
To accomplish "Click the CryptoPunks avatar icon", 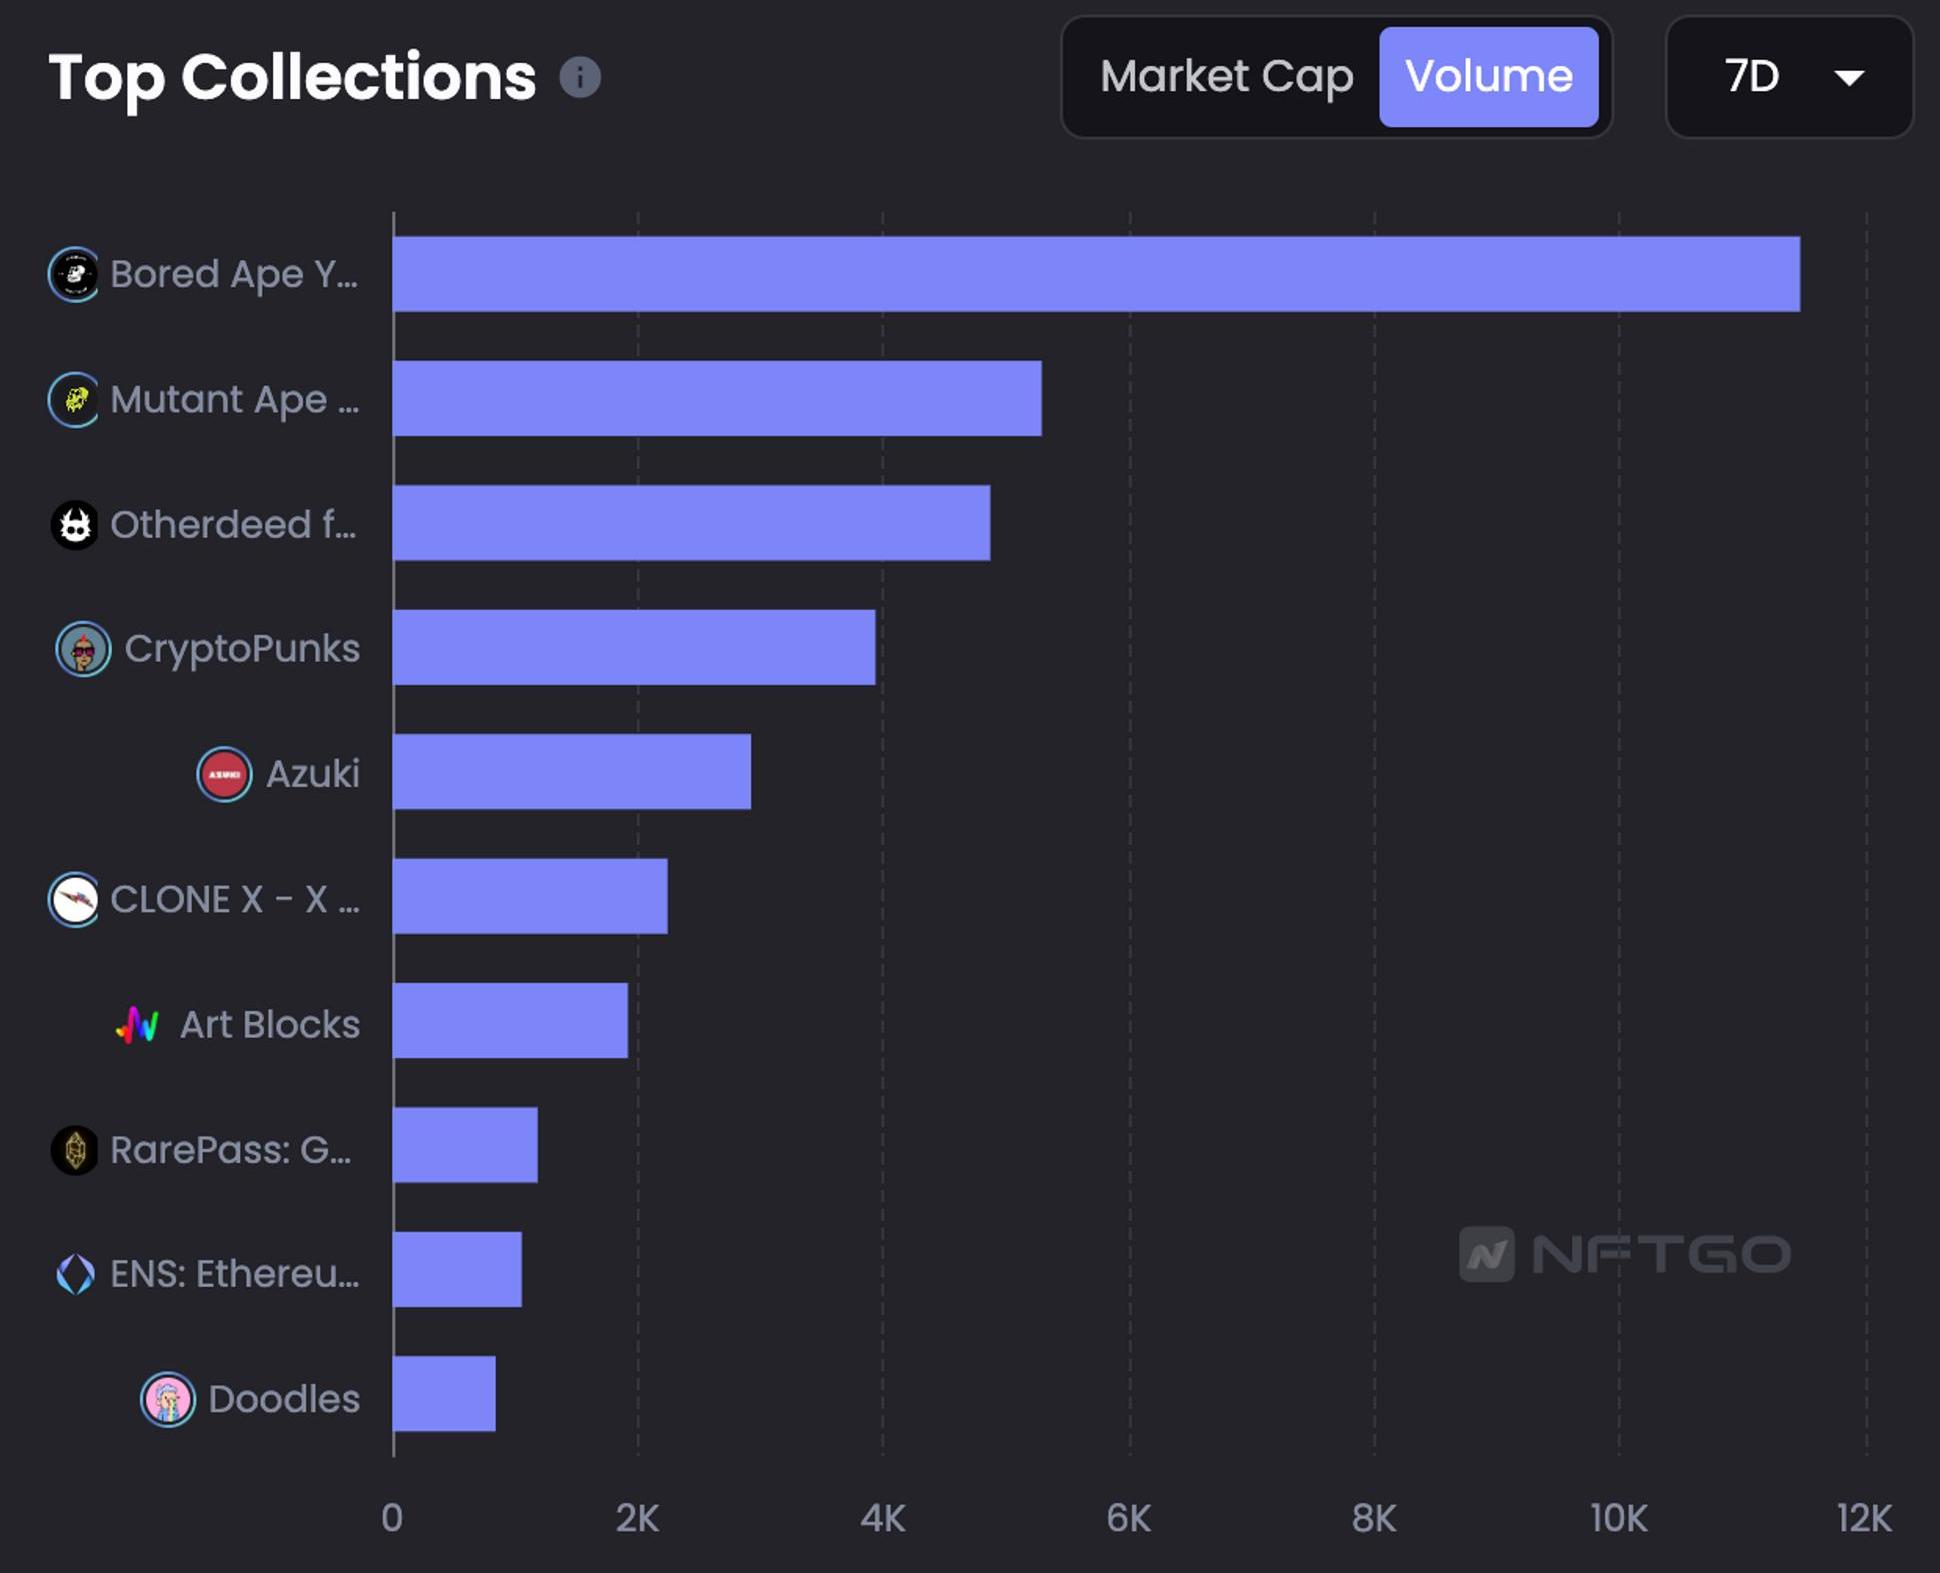I will 83,650.
